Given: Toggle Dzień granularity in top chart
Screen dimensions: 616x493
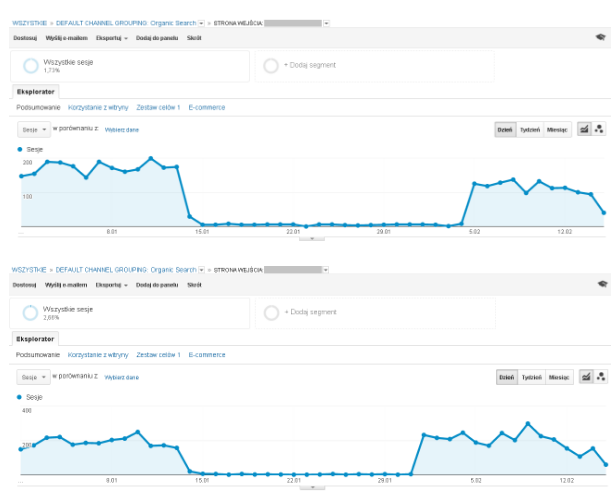Looking at the screenshot, I should [x=505, y=130].
